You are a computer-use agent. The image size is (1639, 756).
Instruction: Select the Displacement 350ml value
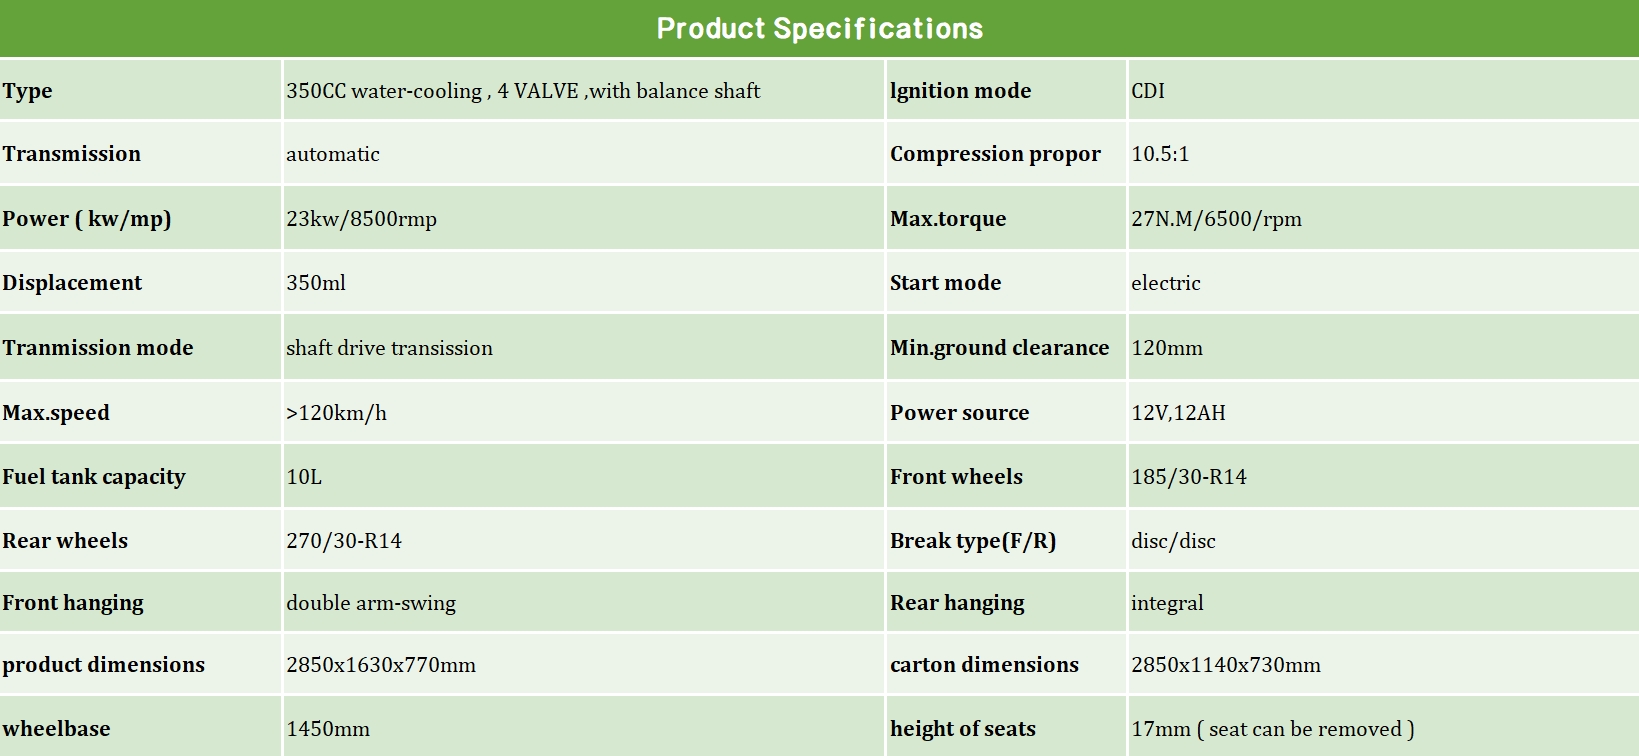(x=316, y=283)
